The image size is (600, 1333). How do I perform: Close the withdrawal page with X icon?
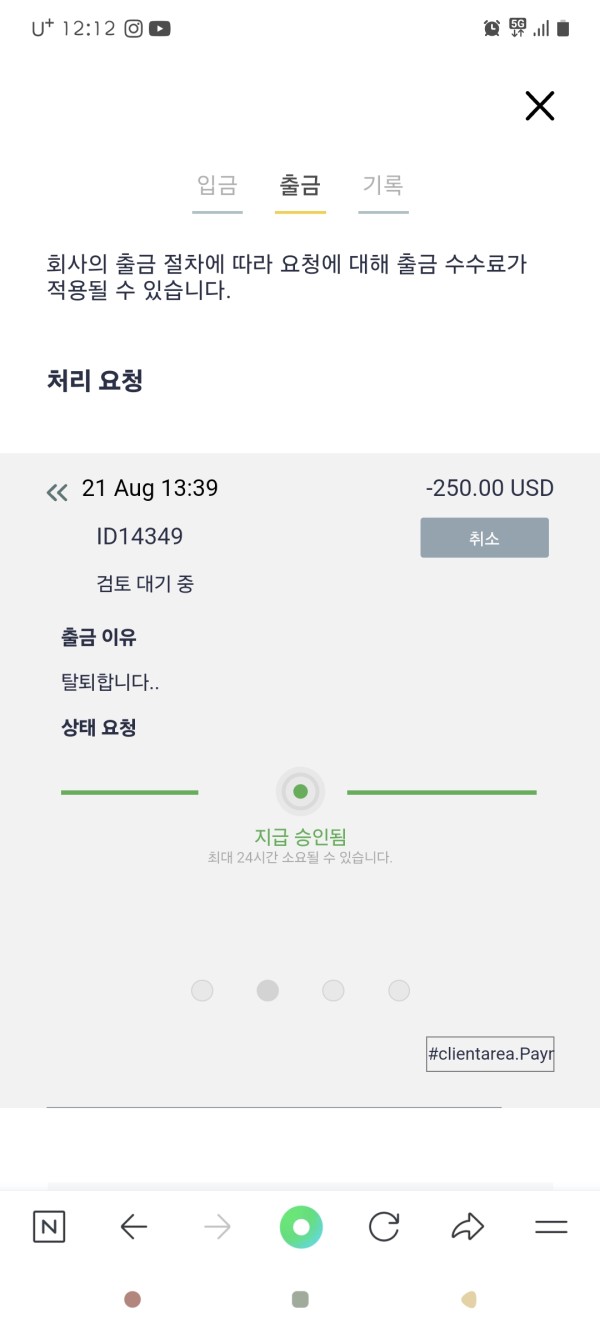coord(539,106)
